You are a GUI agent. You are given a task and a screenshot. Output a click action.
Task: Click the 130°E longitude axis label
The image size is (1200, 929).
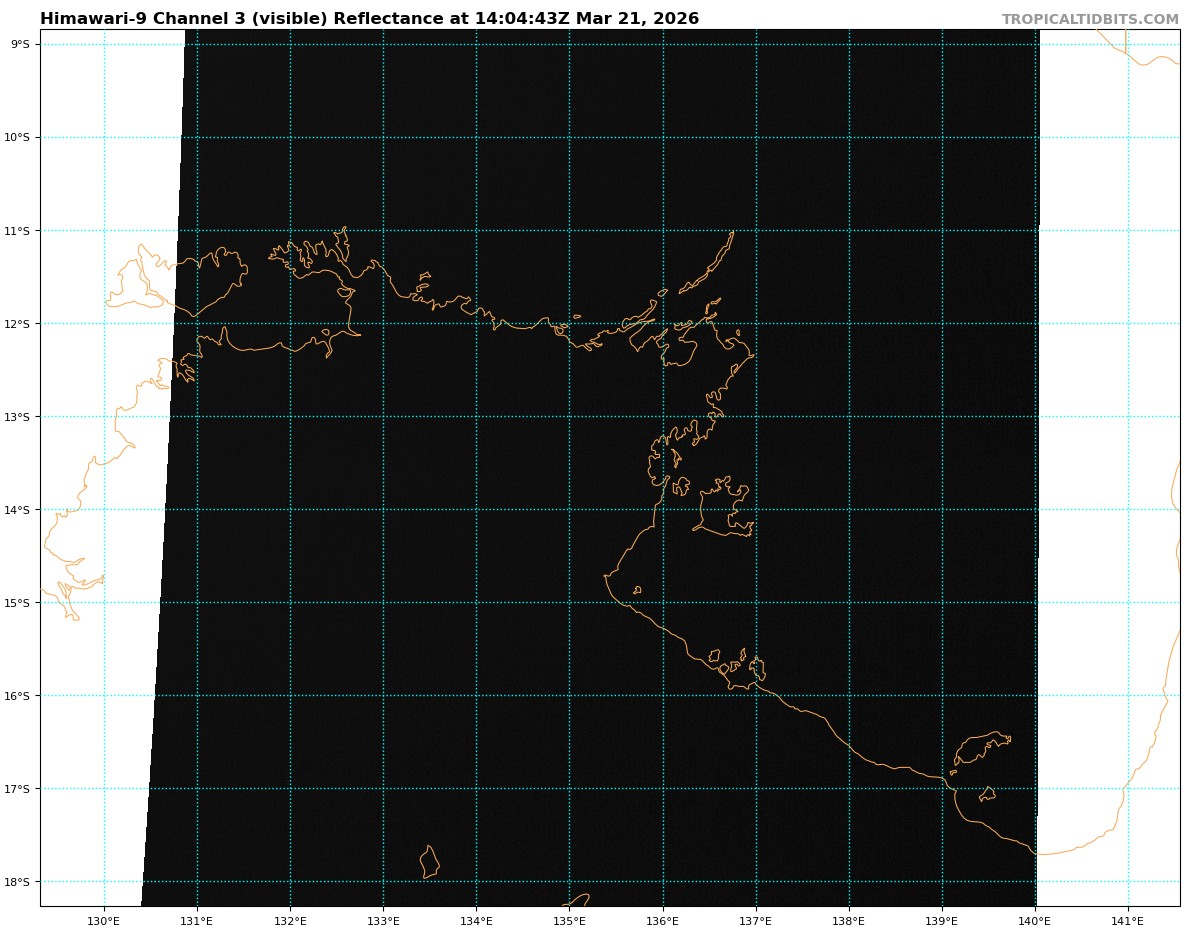[x=104, y=920]
